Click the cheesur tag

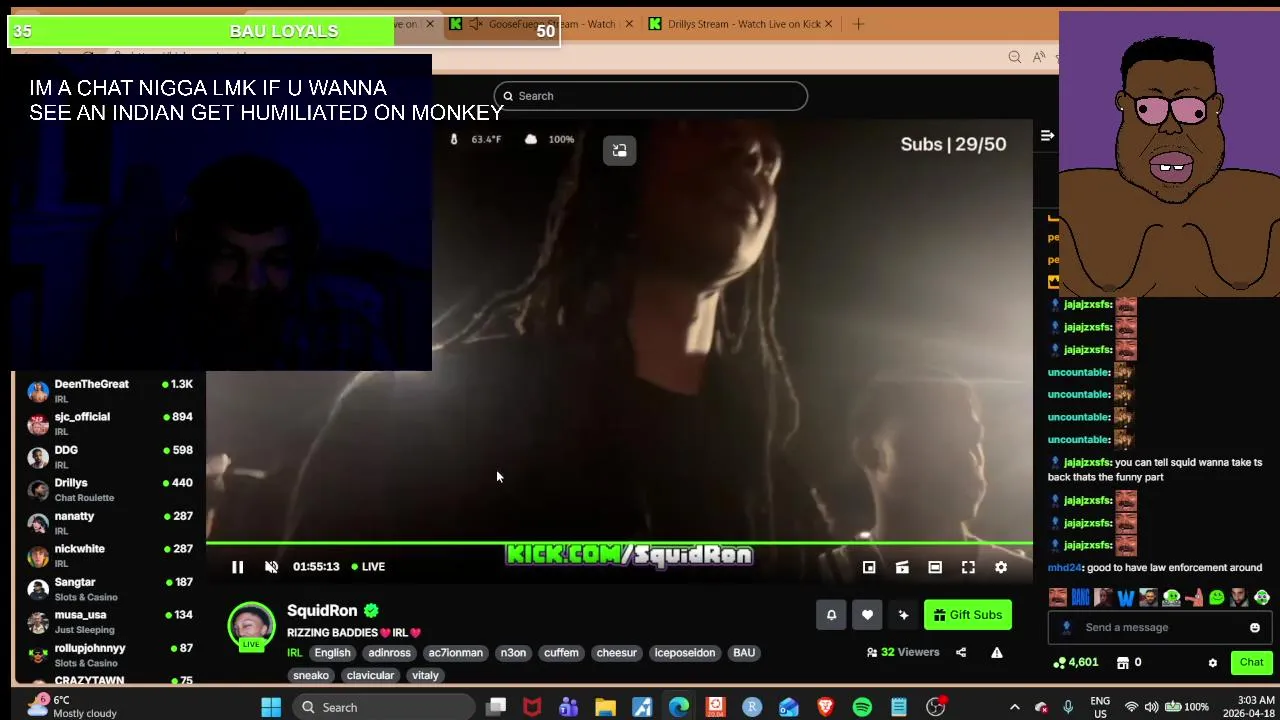click(x=616, y=653)
